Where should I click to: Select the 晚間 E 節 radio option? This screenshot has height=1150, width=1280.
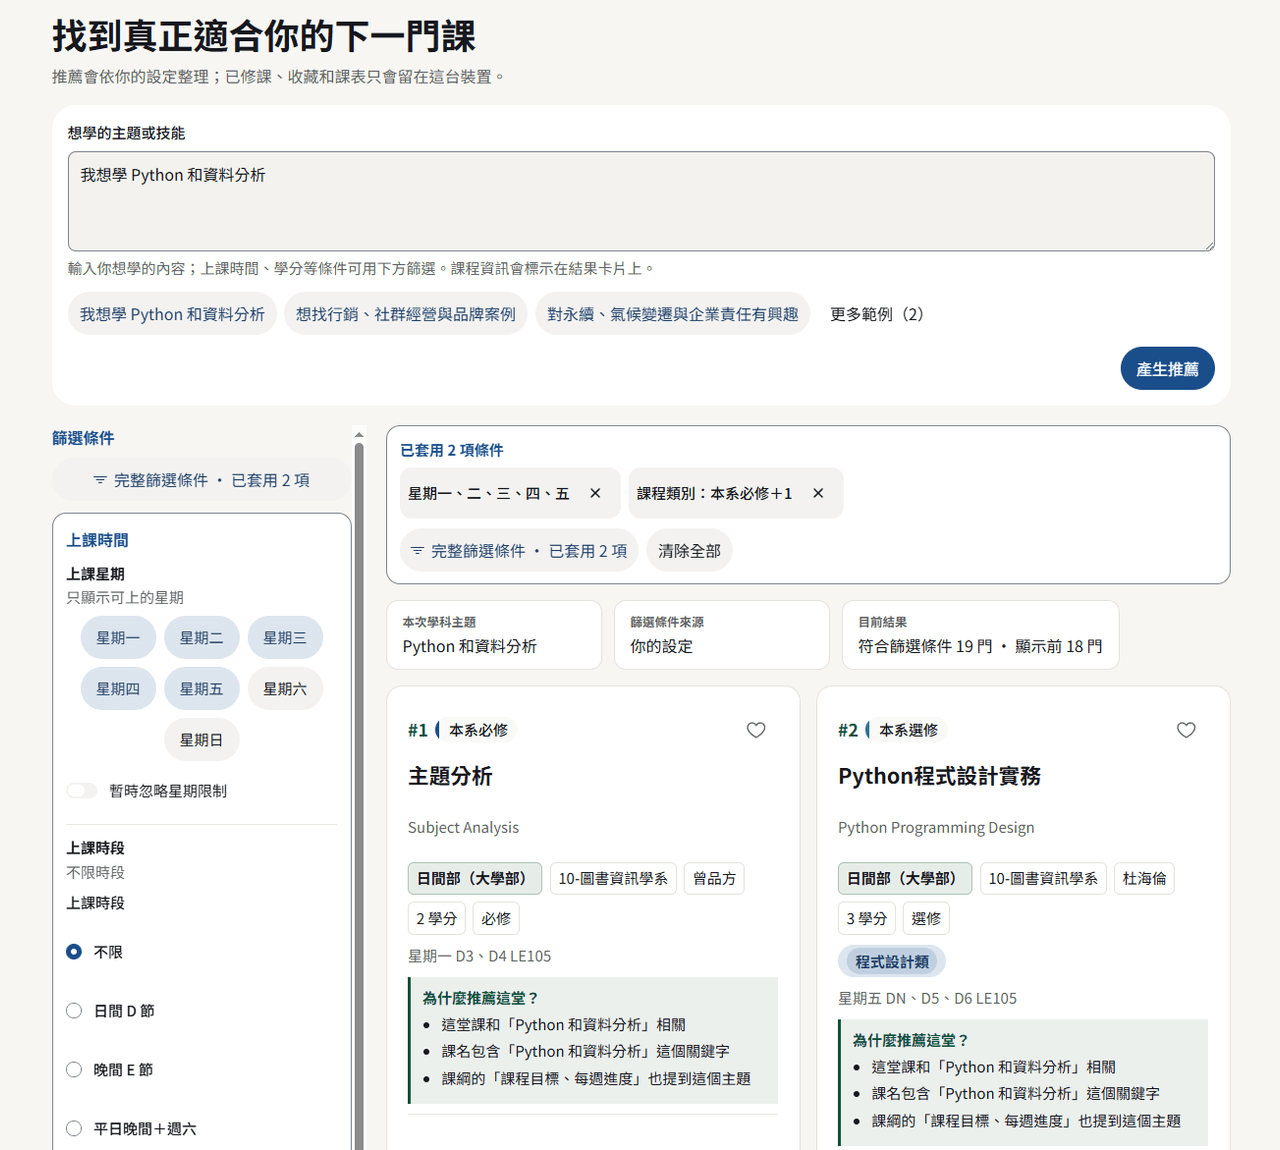click(74, 1070)
